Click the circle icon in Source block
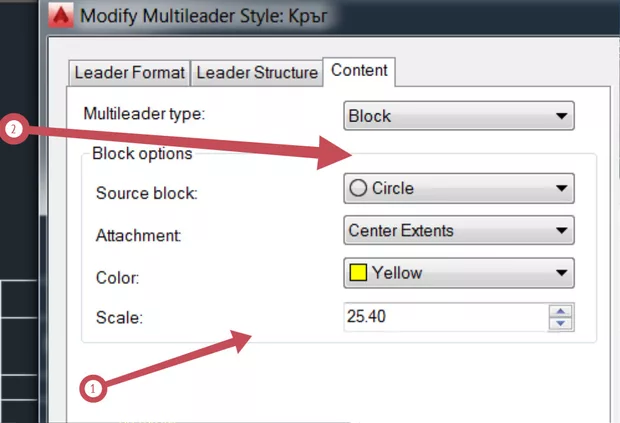 pos(357,188)
